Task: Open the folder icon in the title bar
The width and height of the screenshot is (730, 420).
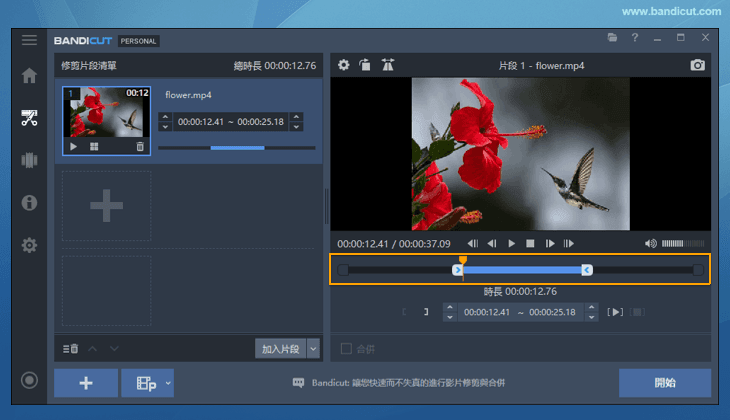Action: [x=612, y=38]
